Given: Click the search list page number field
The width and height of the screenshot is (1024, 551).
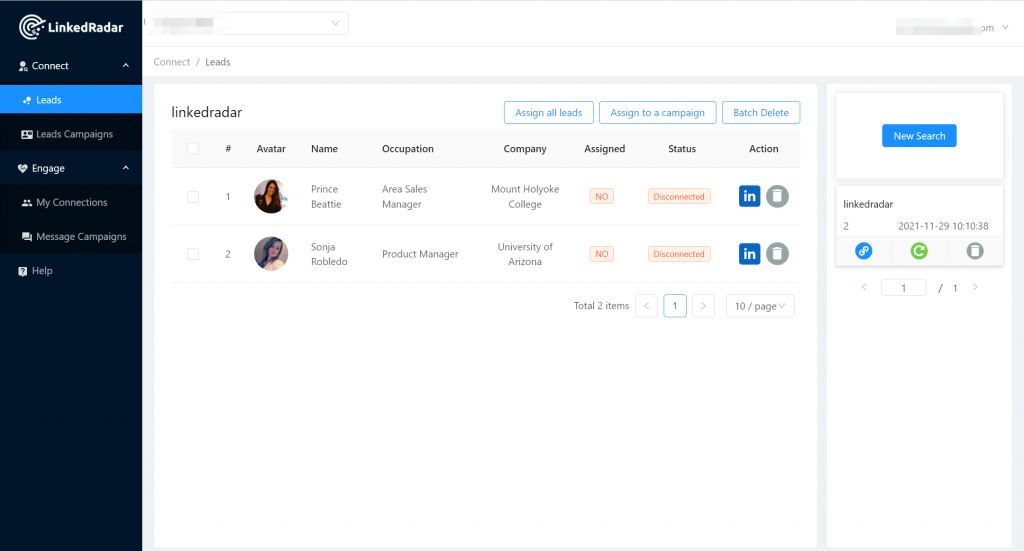Looking at the screenshot, I should [903, 288].
